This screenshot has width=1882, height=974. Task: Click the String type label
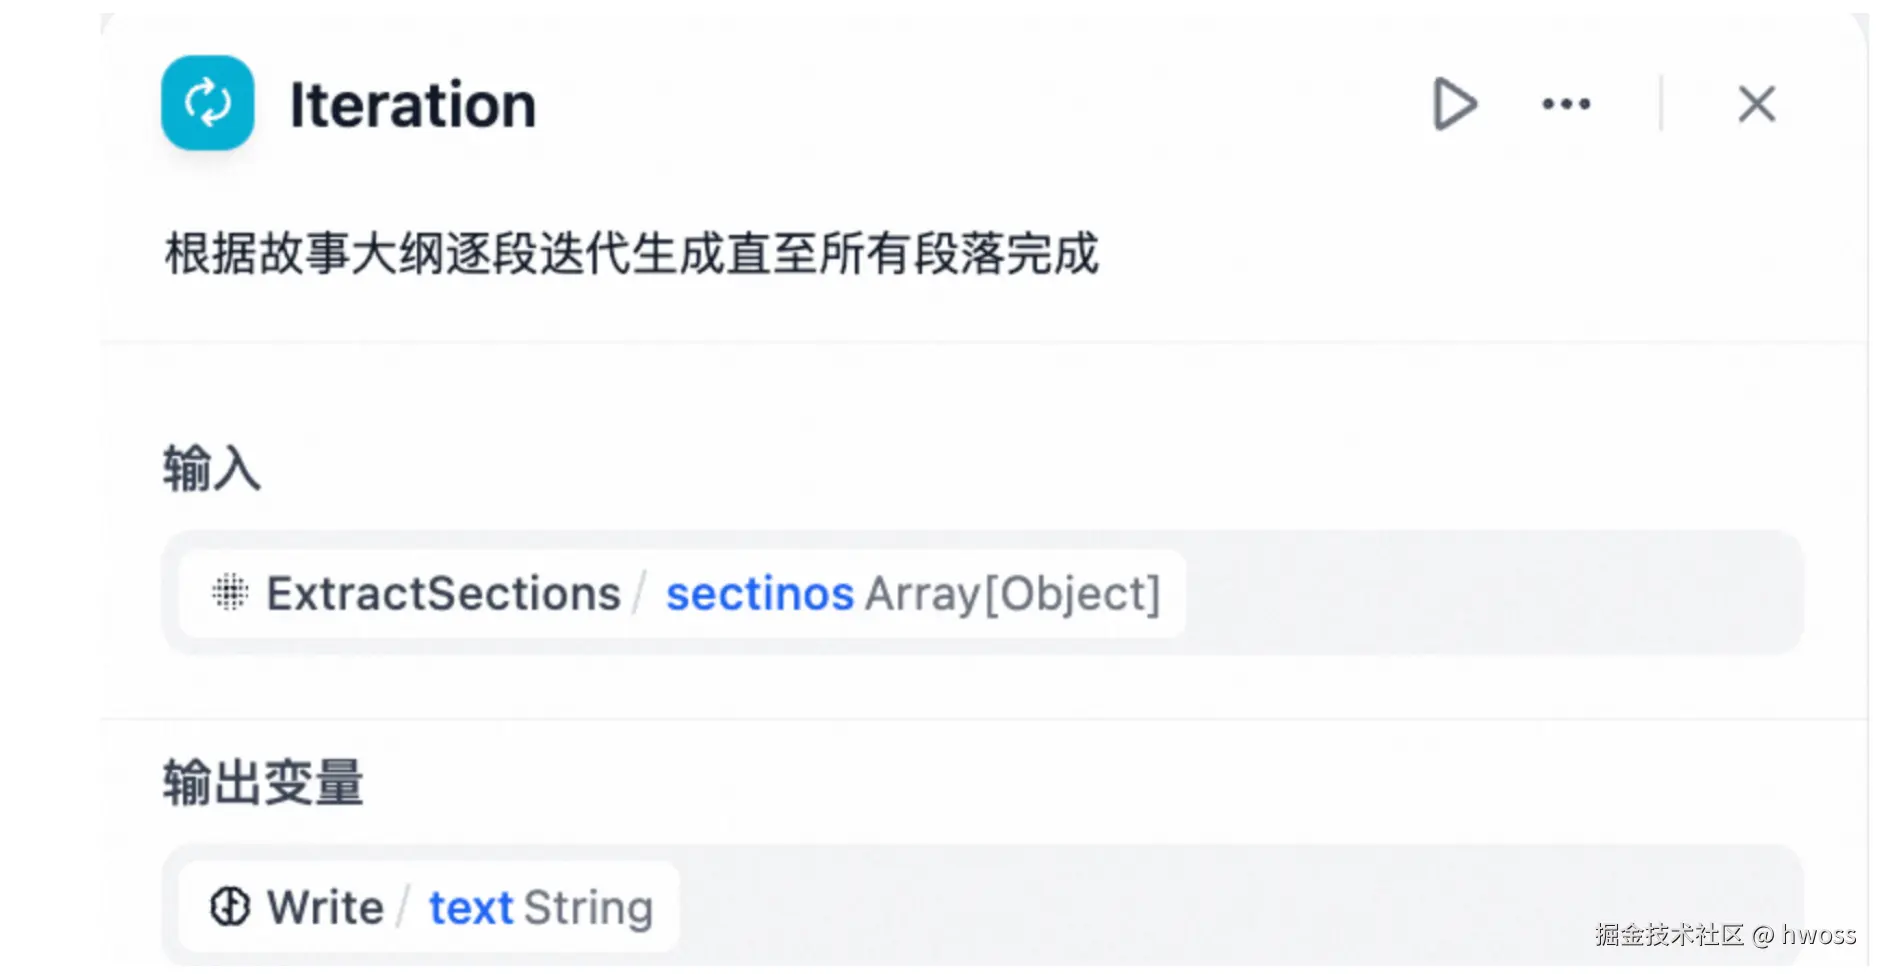point(588,908)
